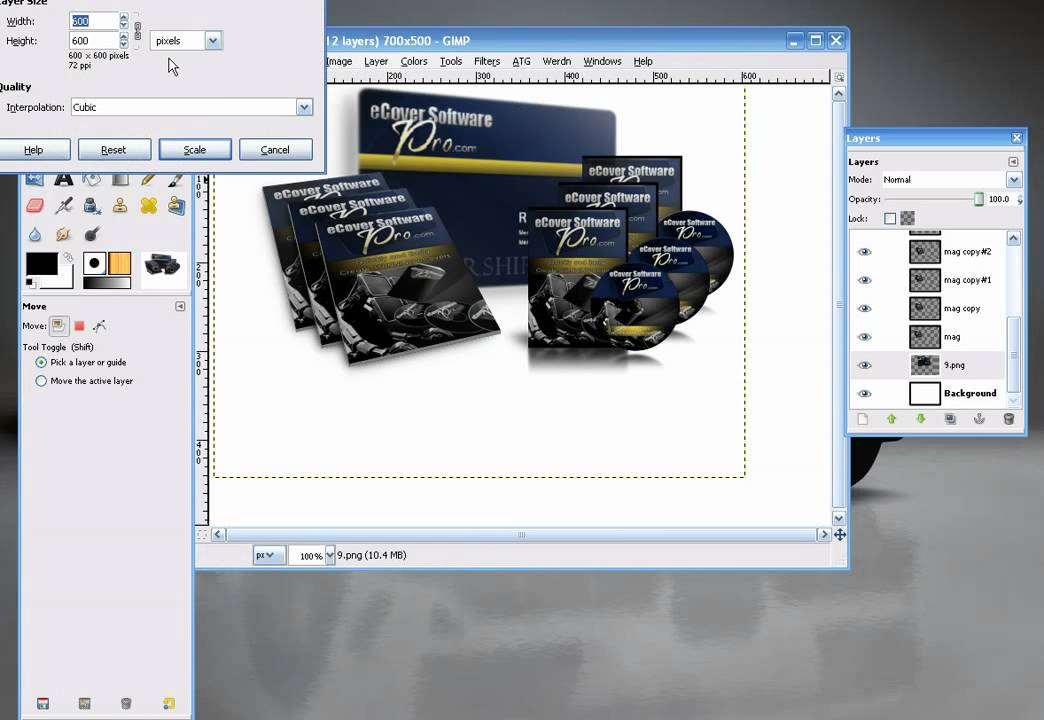Viewport: 1044px width, 720px height.
Task: Select the Eraser tool
Action: [35, 206]
